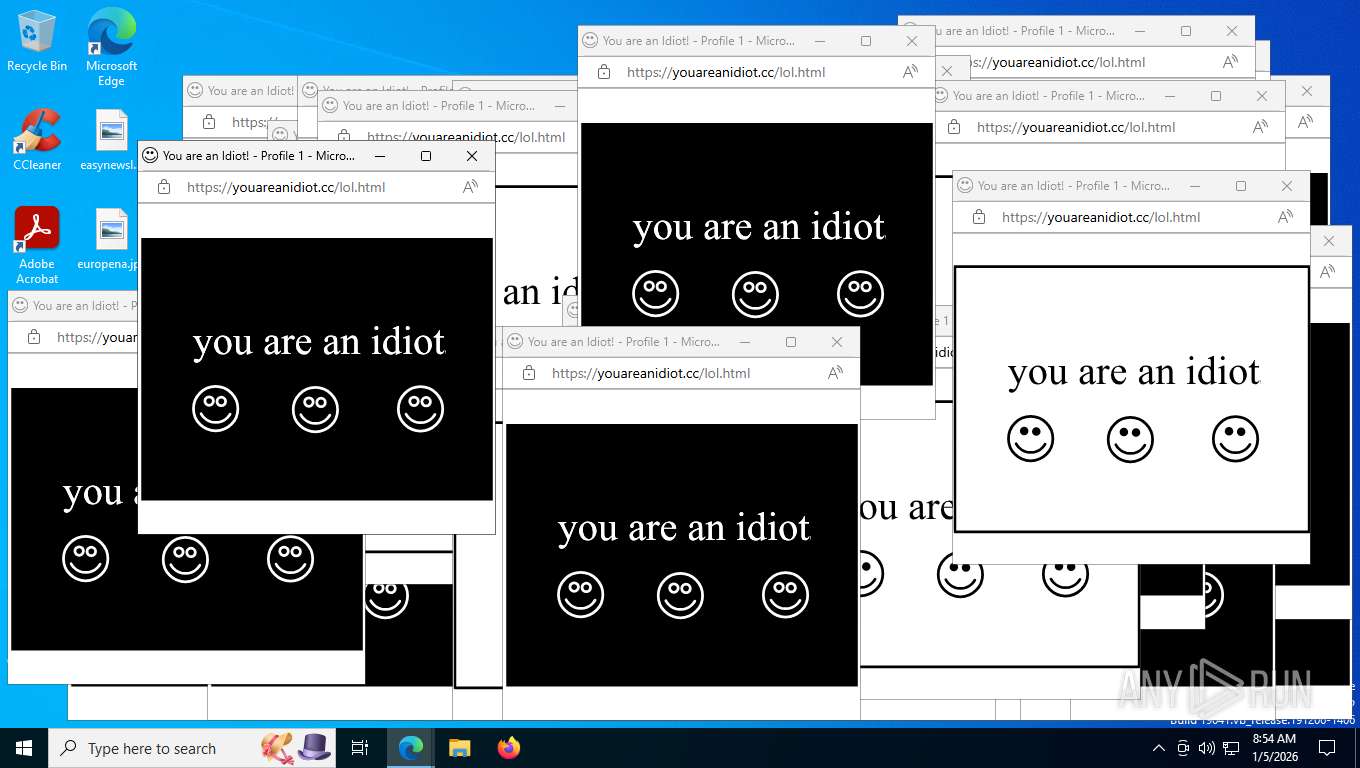1360x768 pixels.
Task: Open network status from the tray
Action: click(x=1231, y=748)
